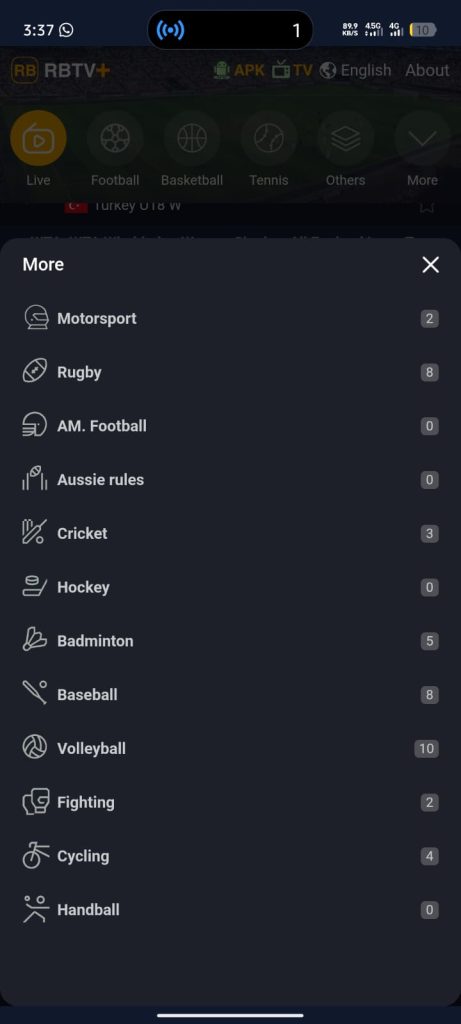
Task: Tap the Volleyball count badge showing 10
Action: point(426,748)
